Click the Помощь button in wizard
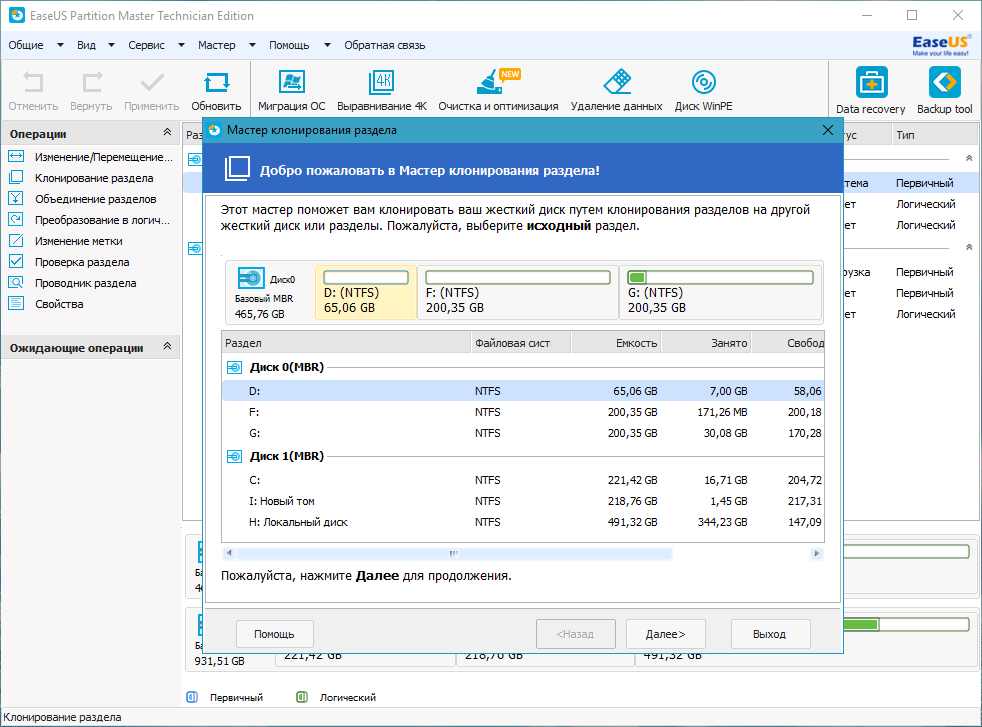Screen dimensions: 982x727 (x=274, y=634)
